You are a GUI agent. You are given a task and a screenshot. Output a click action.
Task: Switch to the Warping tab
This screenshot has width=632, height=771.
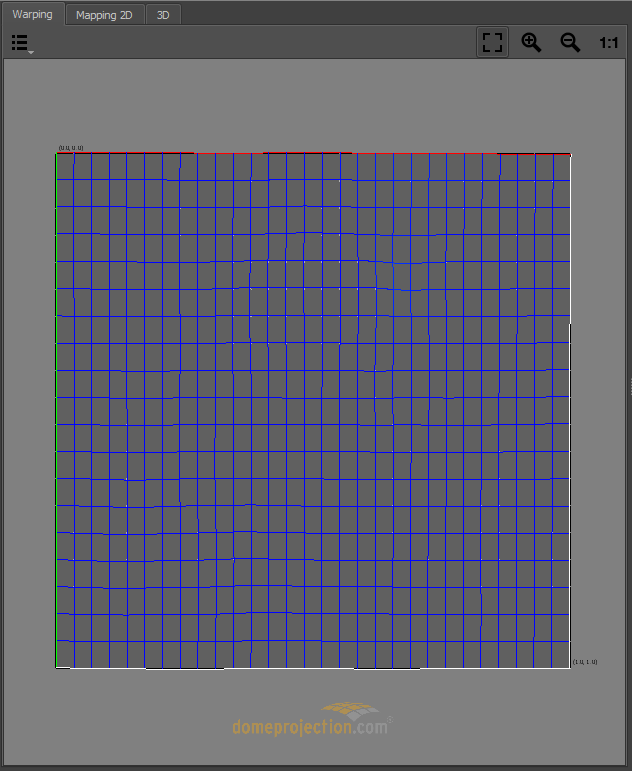coord(33,14)
